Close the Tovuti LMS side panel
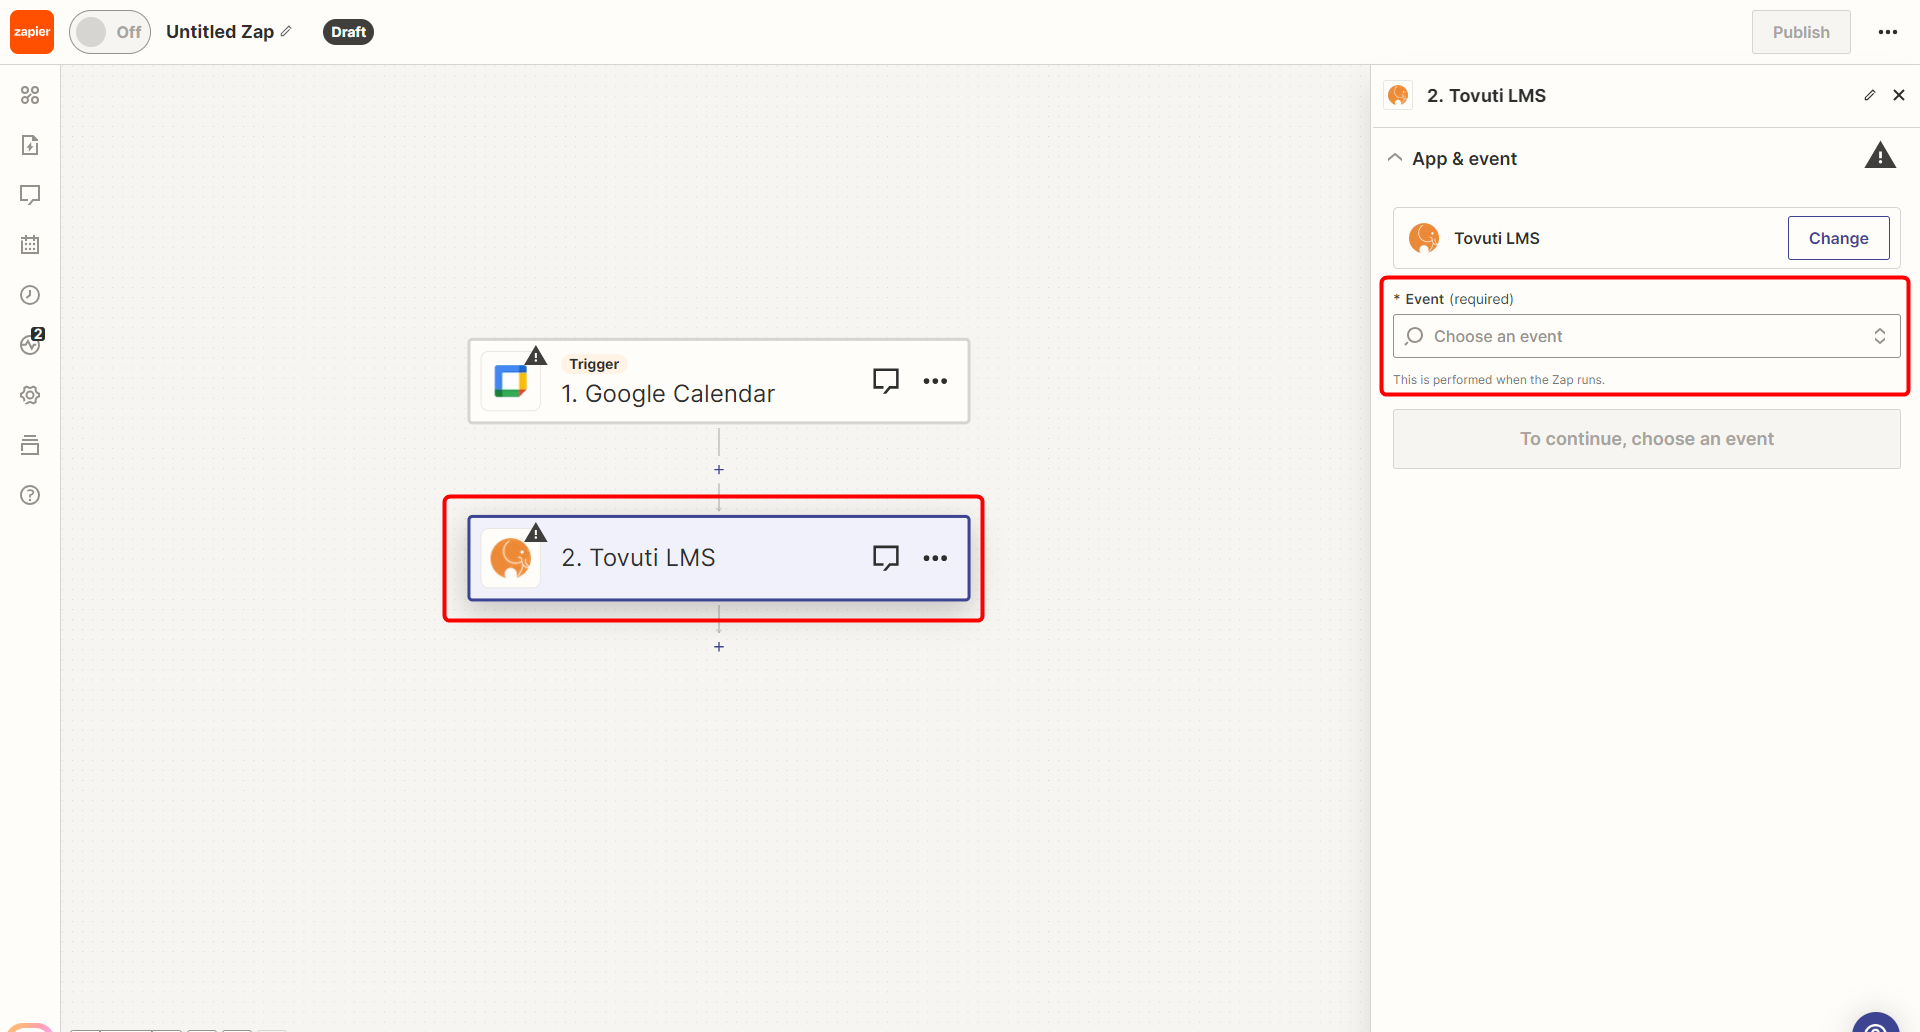The width and height of the screenshot is (1920, 1032). [1899, 95]
